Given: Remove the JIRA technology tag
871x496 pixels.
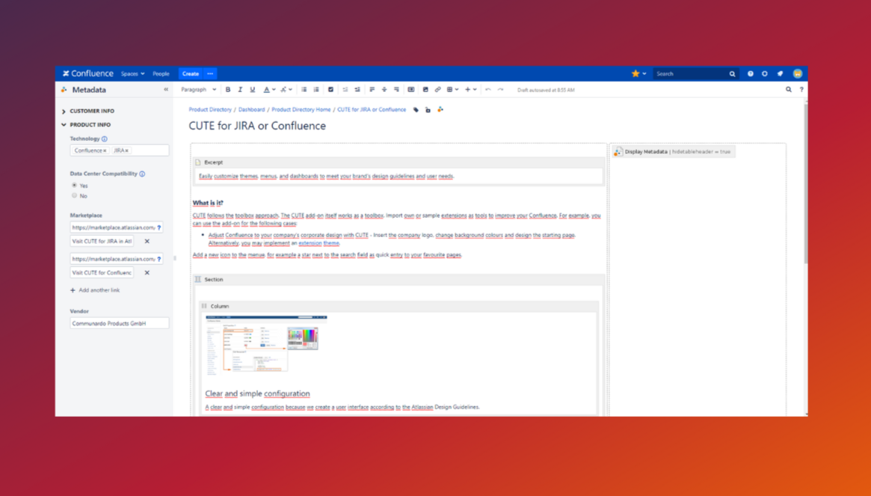Looking at the screenshot, I should coord(127,151).
